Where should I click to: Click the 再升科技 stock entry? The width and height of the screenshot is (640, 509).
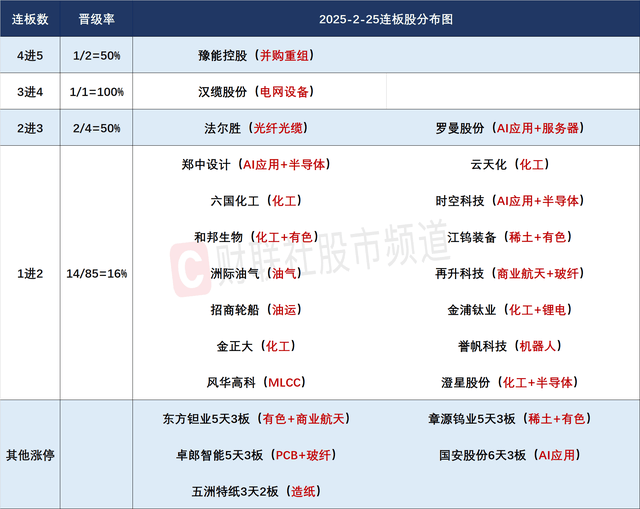pos(460,273)
